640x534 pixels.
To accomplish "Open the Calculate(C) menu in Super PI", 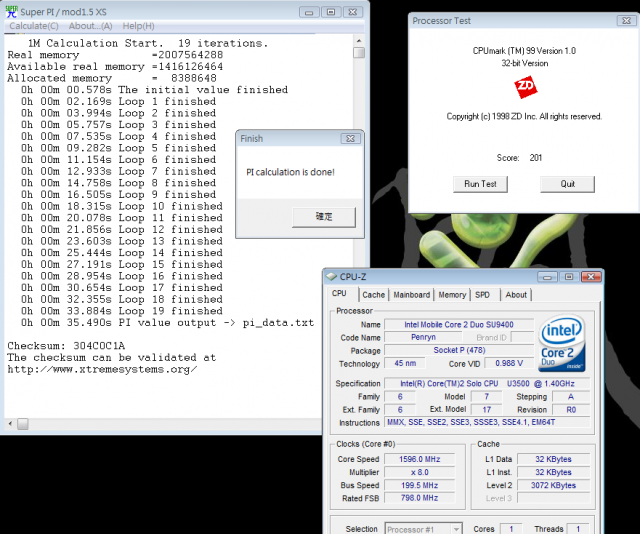I will (34, 26).
